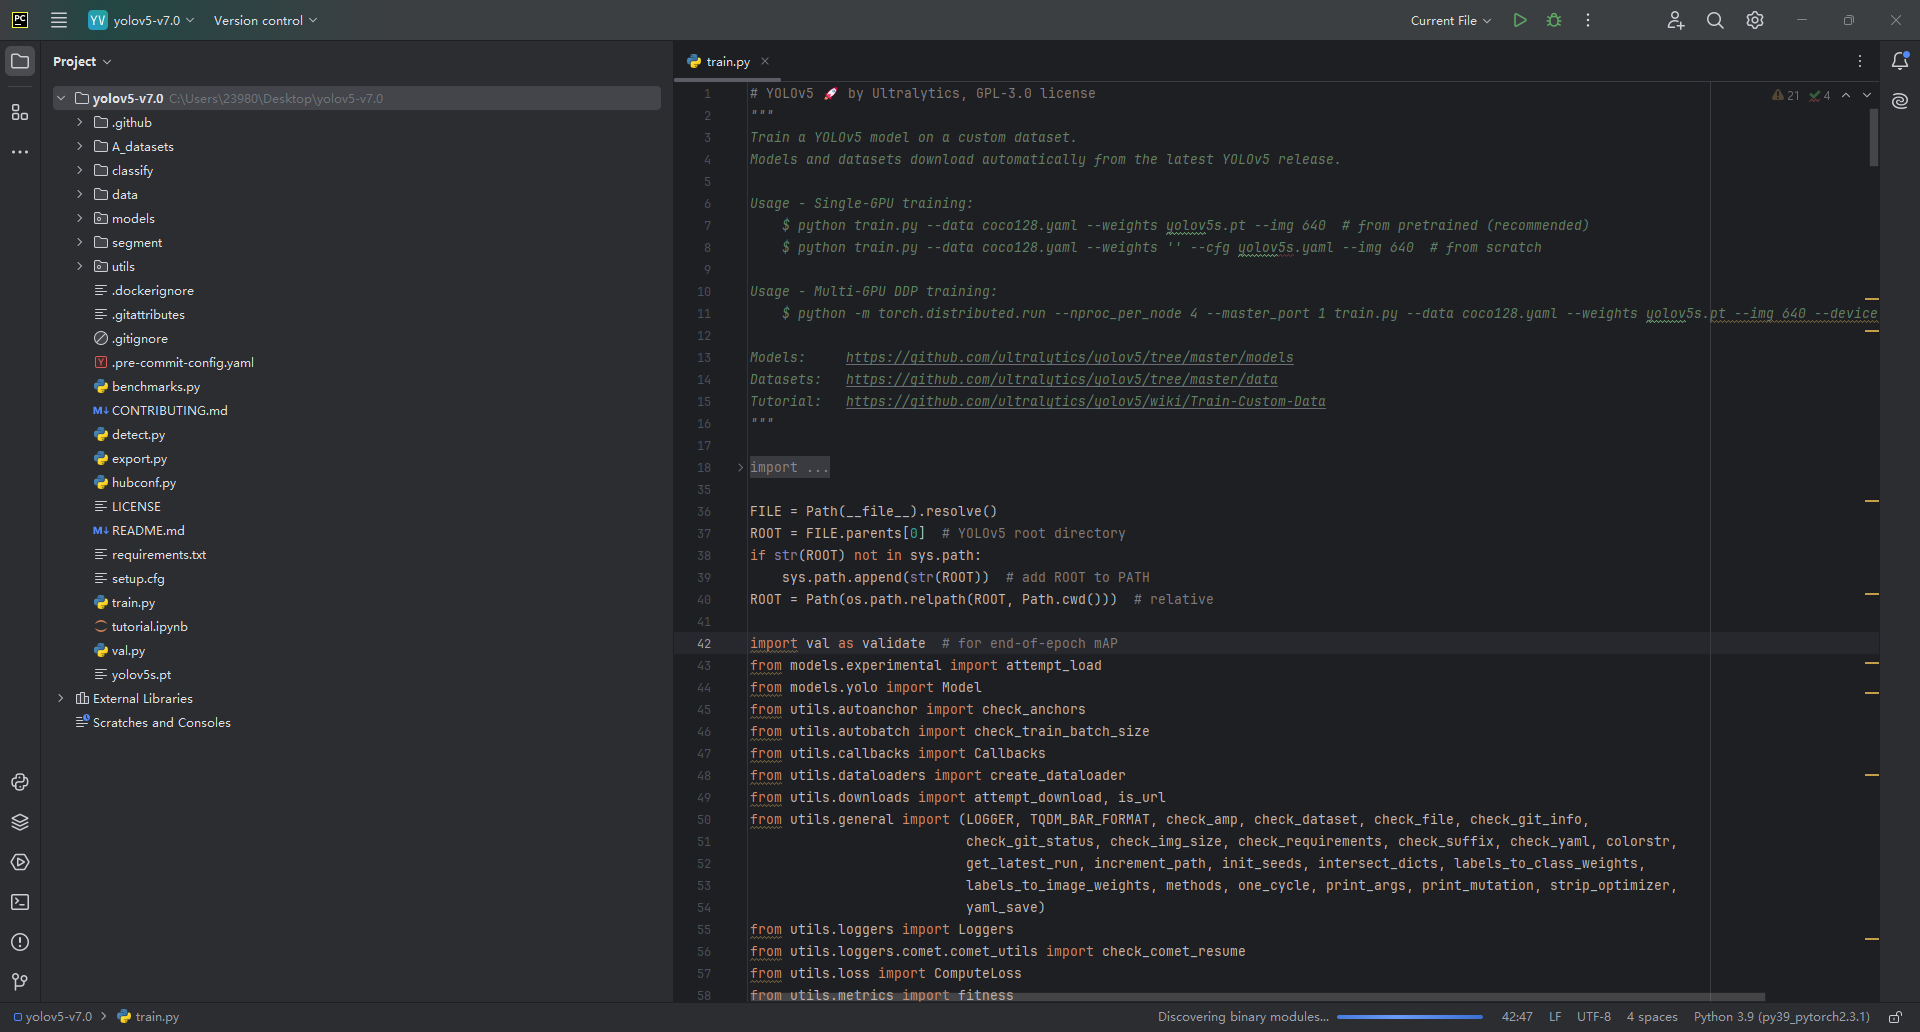Open tutorial.ipynb notebook
This screenshot has height=1032, width=1920.
click(x=149, y=626)
